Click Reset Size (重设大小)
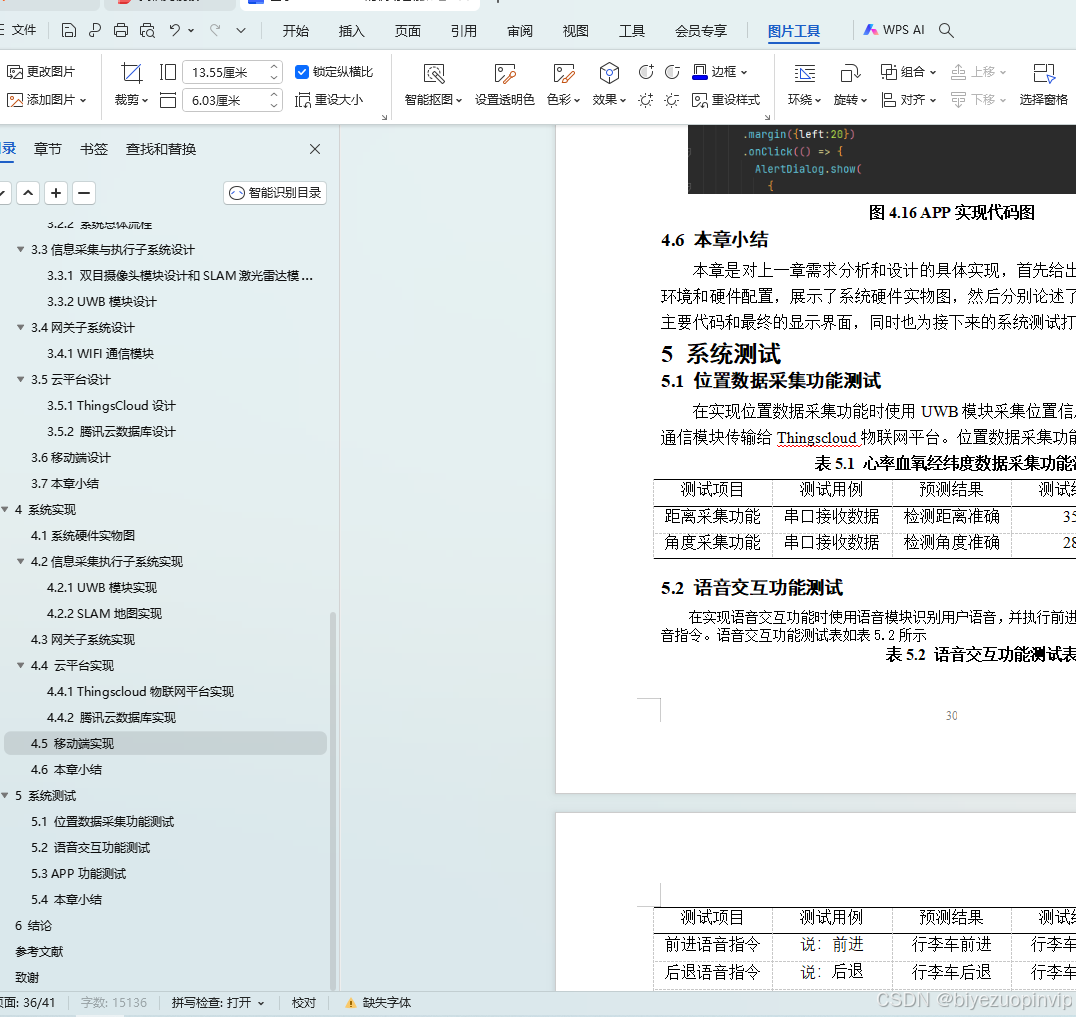Viewport: 1076px width, 1017px height. pyautogui.click(x=329, y=100)
